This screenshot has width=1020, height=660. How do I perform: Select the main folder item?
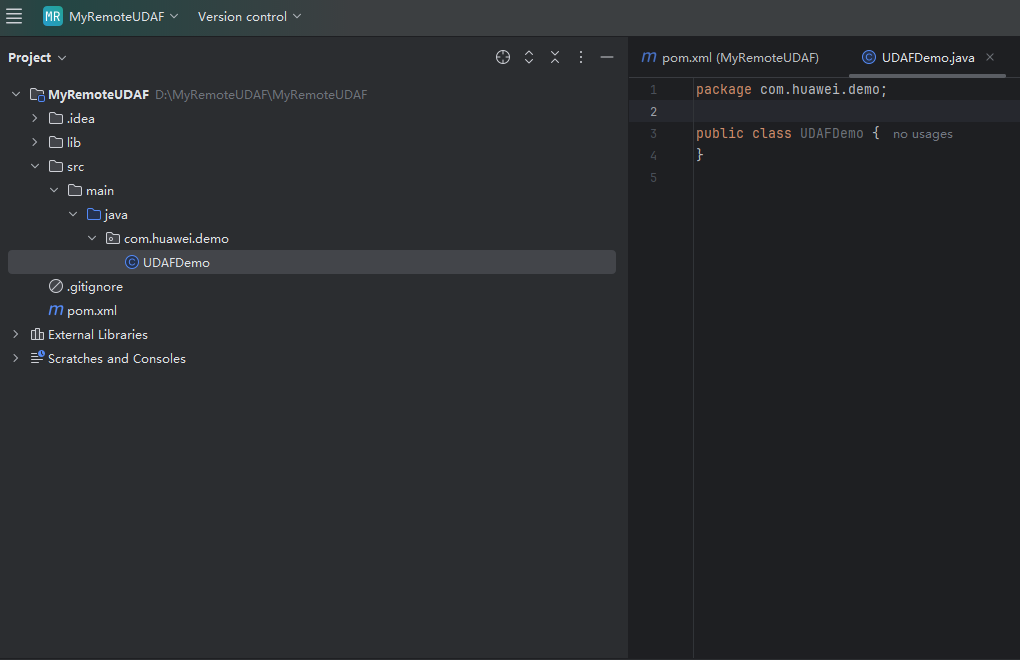click(x=100, y=191)
